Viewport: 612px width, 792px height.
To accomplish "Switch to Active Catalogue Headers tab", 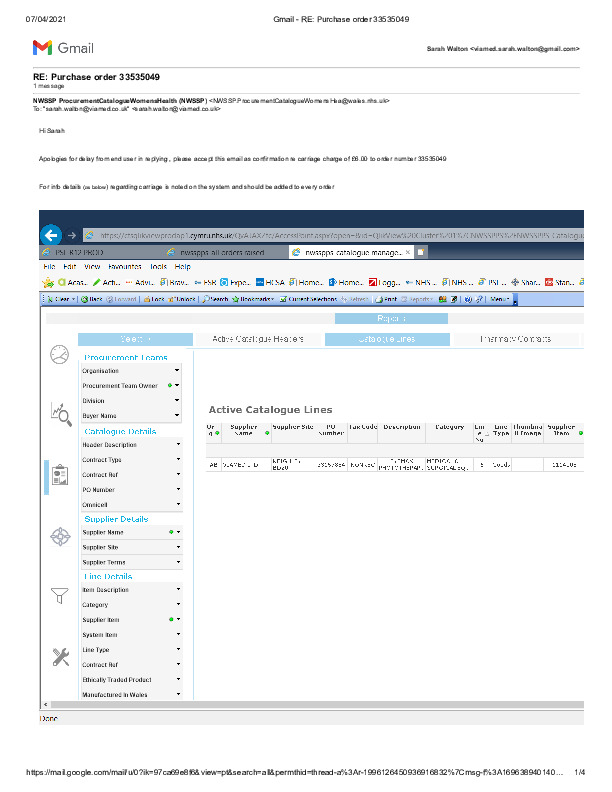I will click(x=258, y=339).
